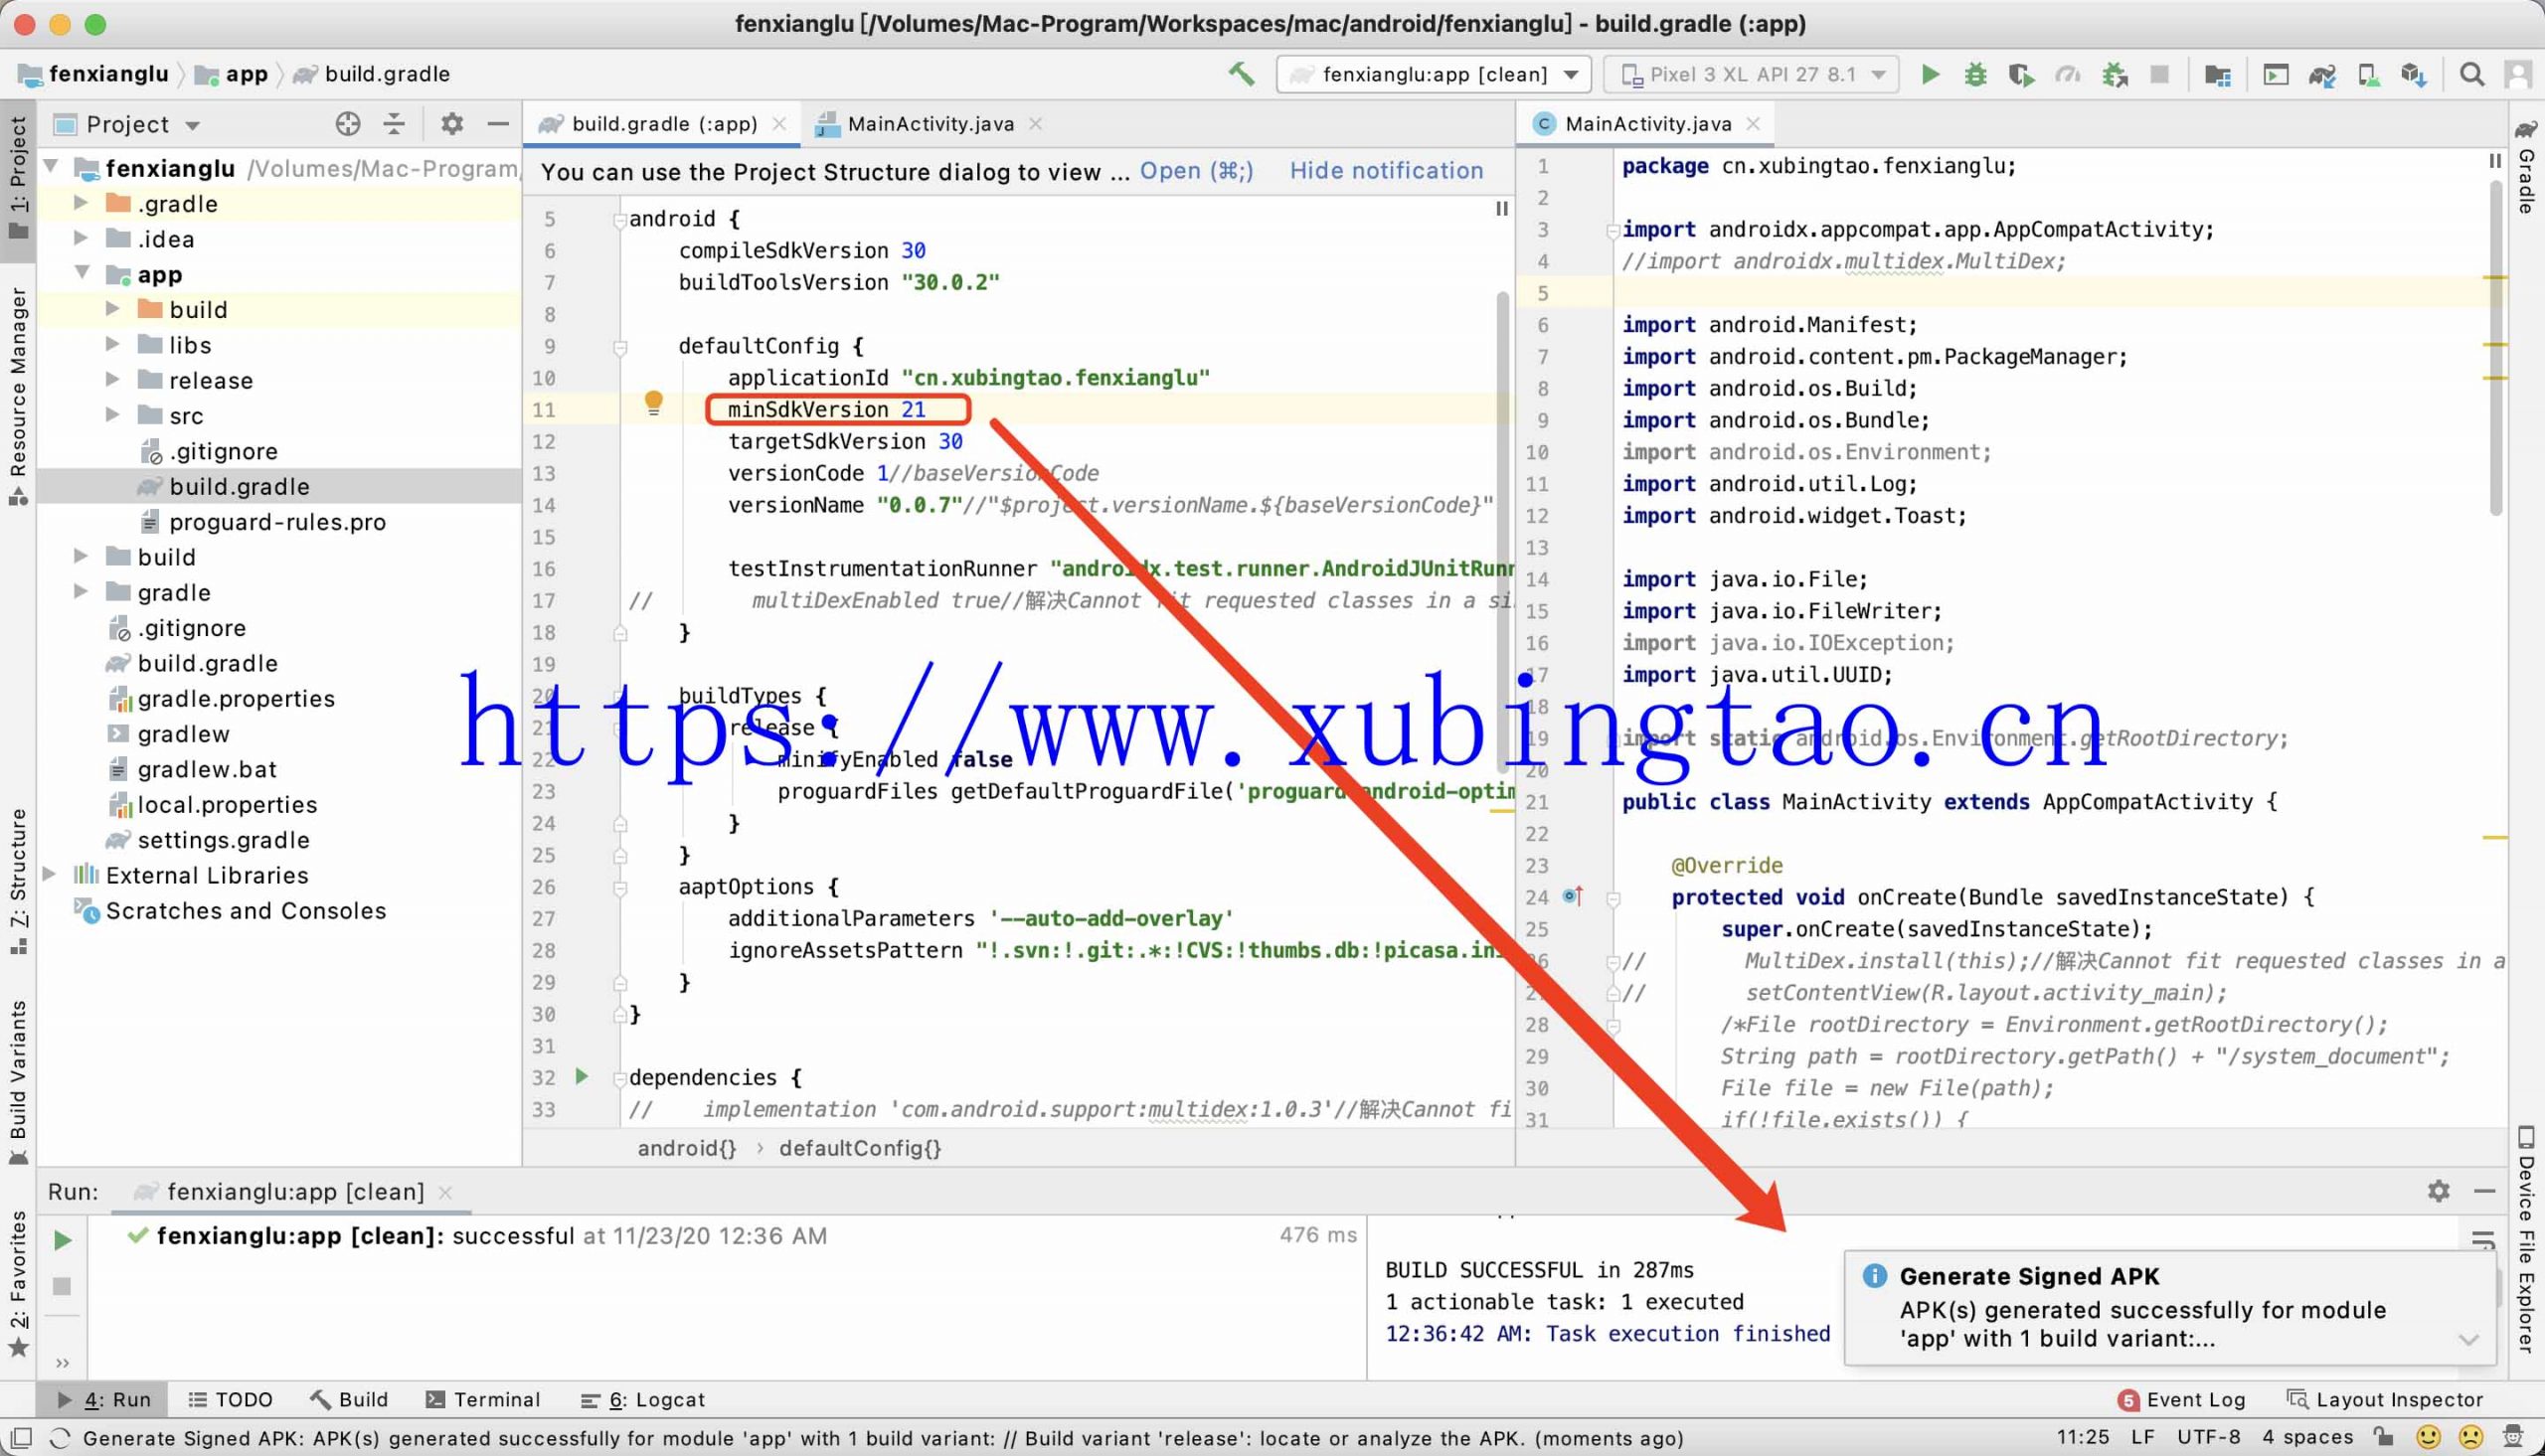Open run configuration dropdown fenxianglu:app [clean]

pyautogui.click(x=1433, y=74)
